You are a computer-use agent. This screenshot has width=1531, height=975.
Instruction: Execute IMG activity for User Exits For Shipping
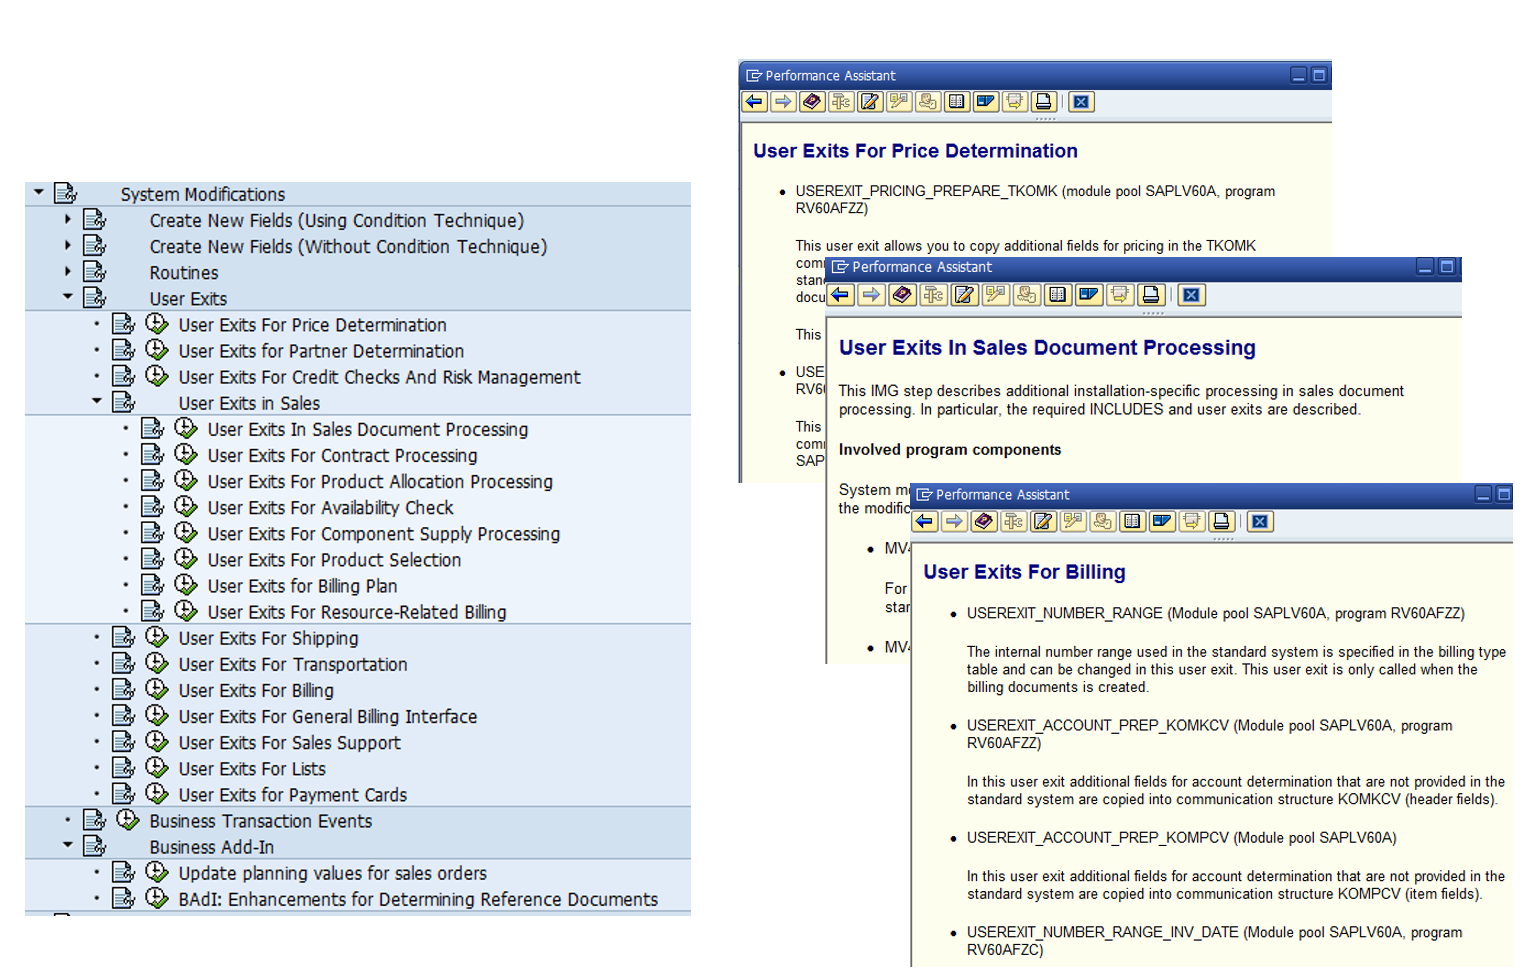157,637
